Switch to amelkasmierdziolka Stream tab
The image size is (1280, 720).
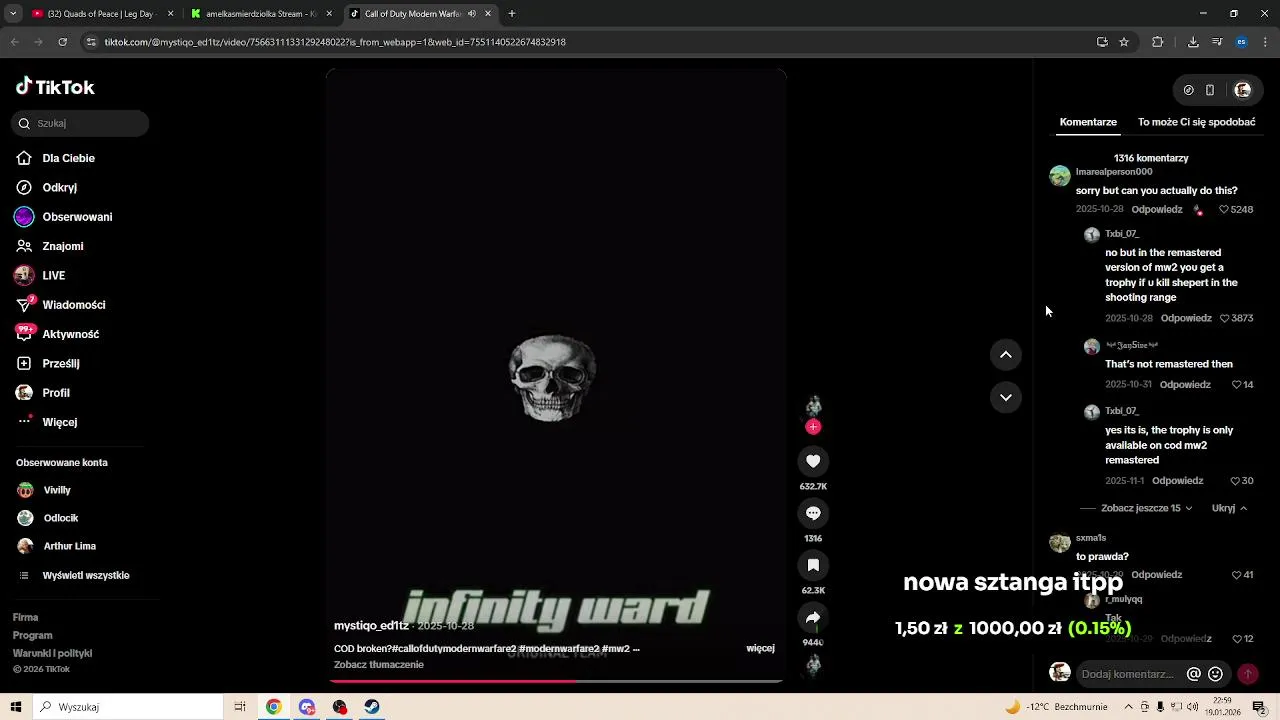coord(262,14)
